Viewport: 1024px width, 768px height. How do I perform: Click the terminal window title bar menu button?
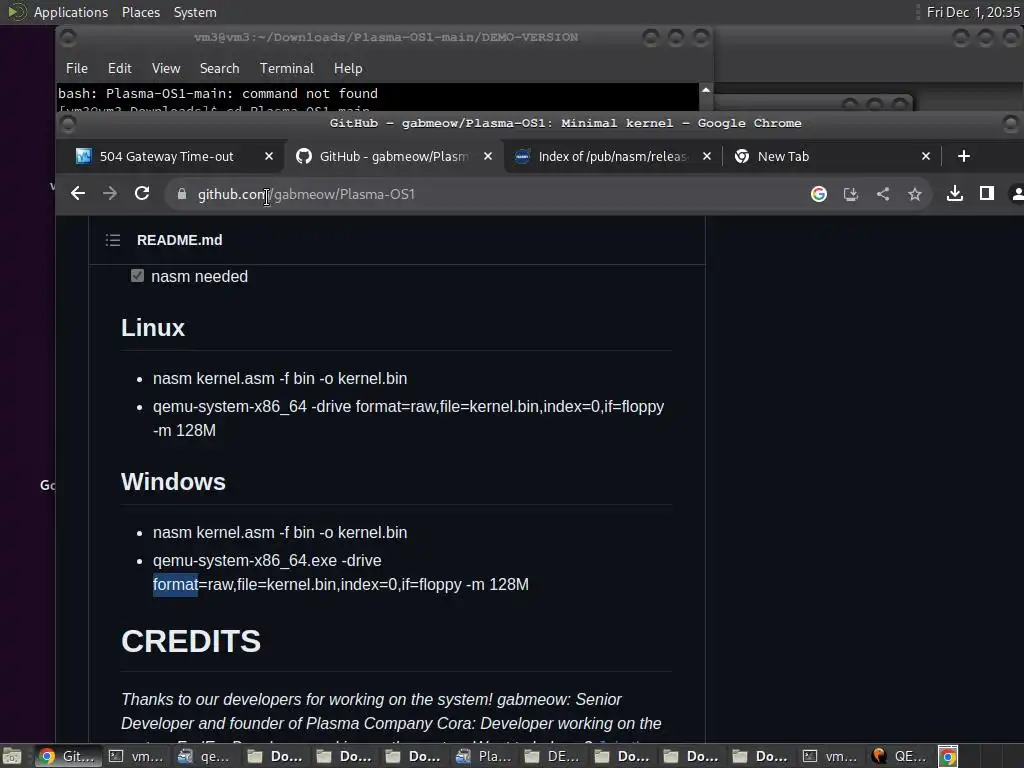point(67,37)
